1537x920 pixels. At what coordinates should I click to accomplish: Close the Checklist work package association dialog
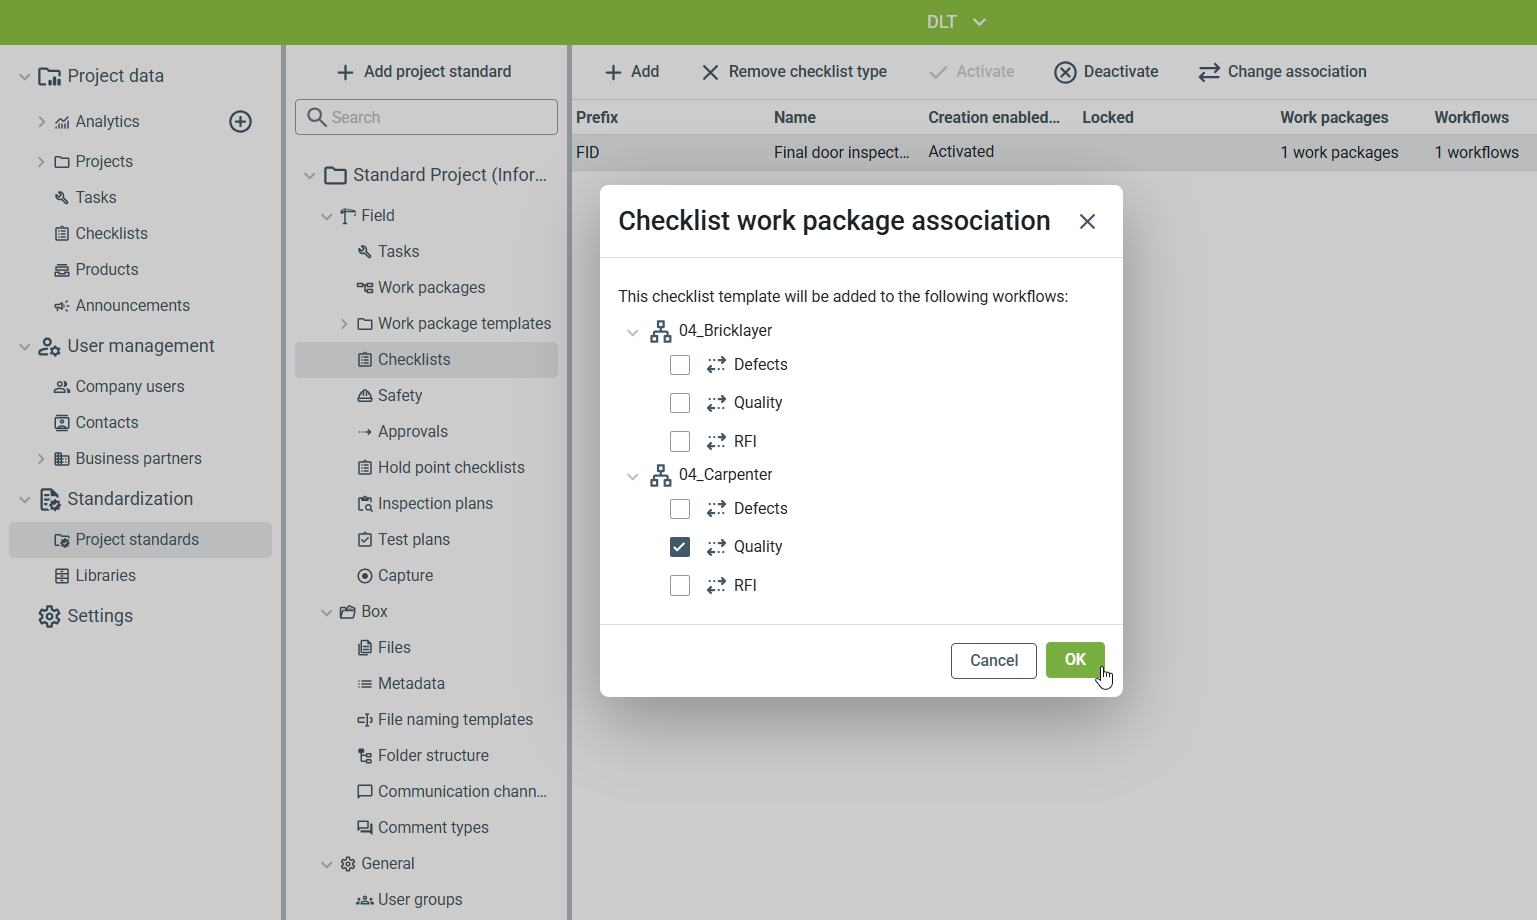(1087, 222)
